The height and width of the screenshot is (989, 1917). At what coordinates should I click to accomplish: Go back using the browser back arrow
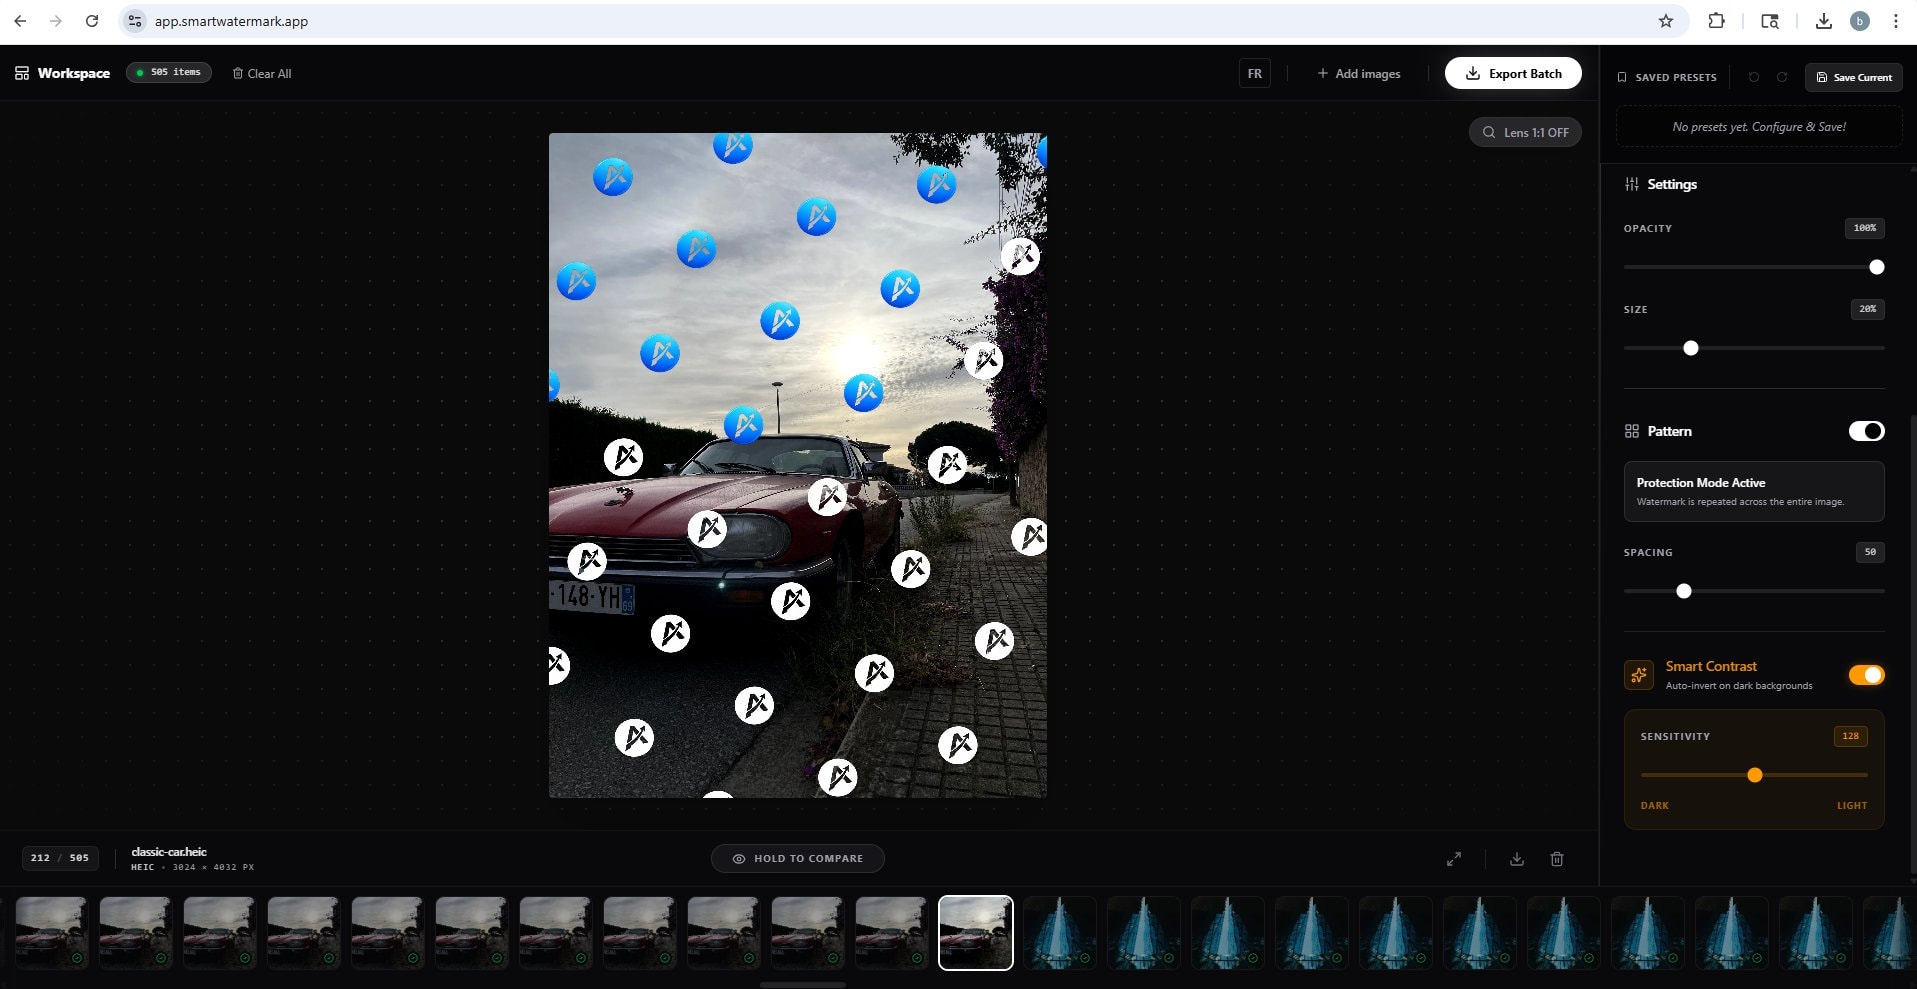click(x=20, y=21)
